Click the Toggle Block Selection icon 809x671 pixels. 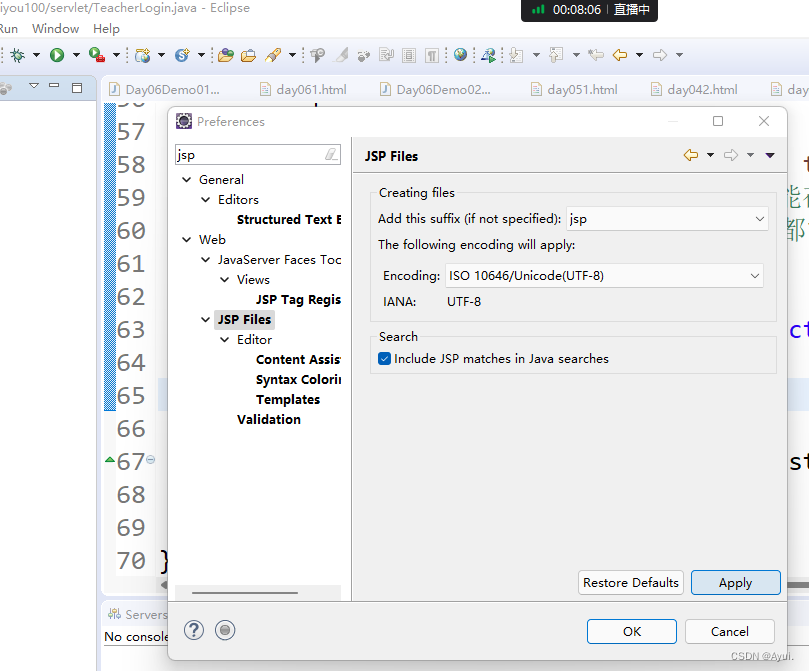[x=409, y=55]
